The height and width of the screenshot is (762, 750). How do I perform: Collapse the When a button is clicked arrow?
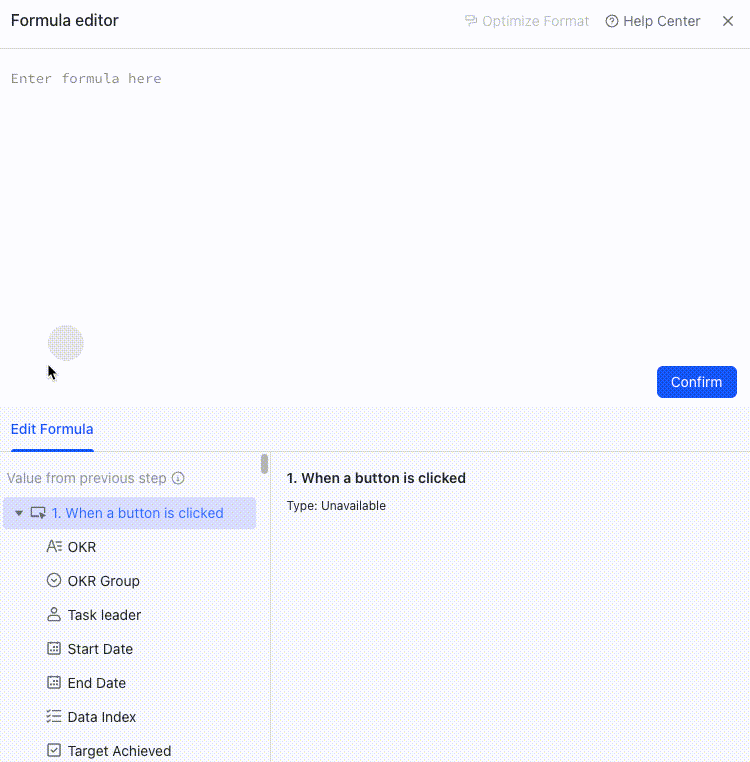(19, 513)
